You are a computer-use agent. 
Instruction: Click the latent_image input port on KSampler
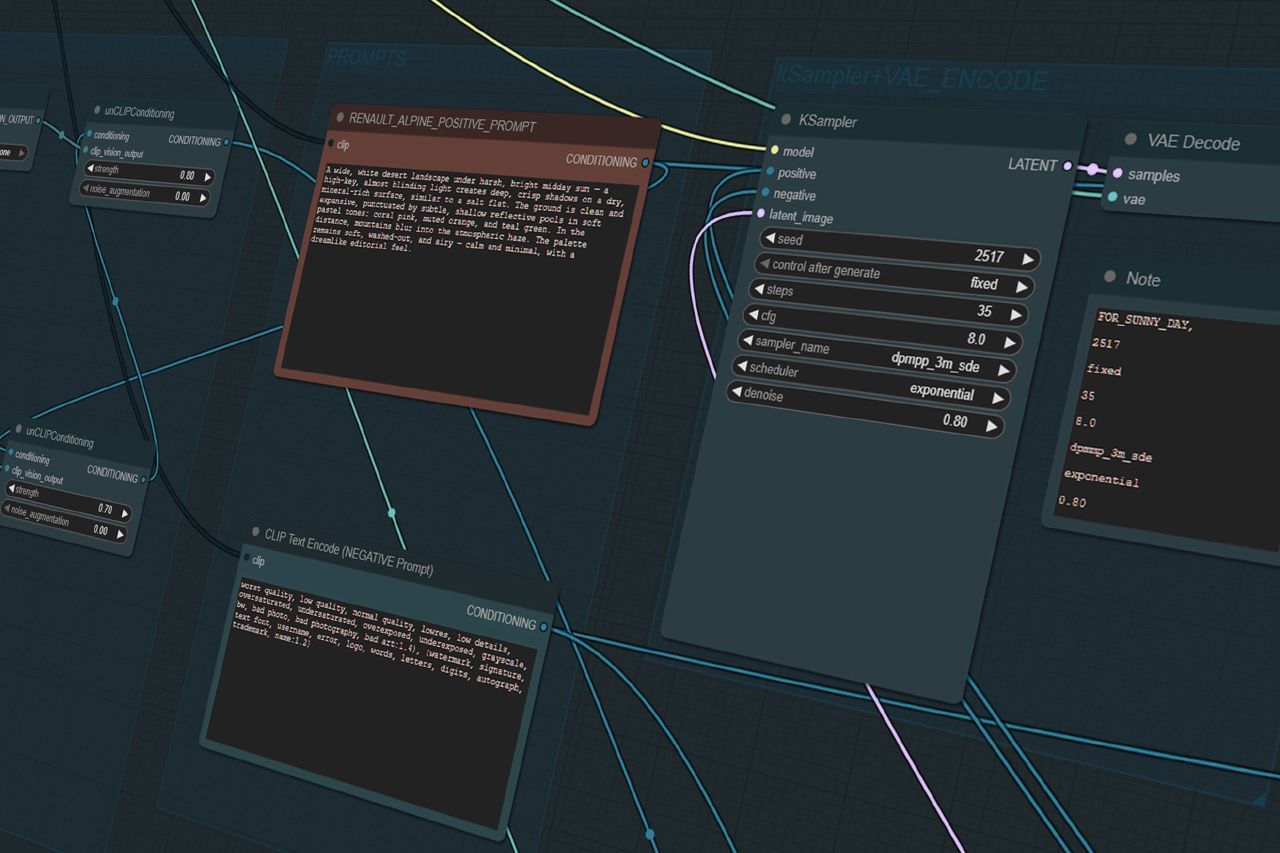[x=760, y=214]
